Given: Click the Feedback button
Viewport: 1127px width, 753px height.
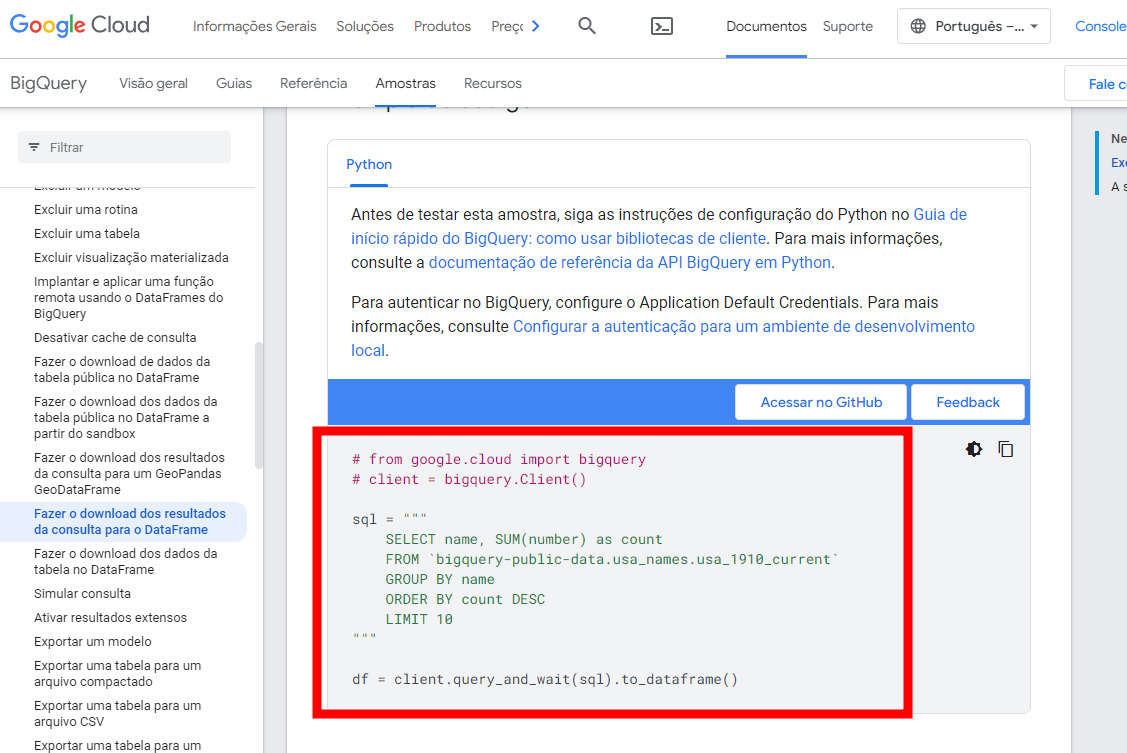Looking at the screenshot, I should (967, 402).
